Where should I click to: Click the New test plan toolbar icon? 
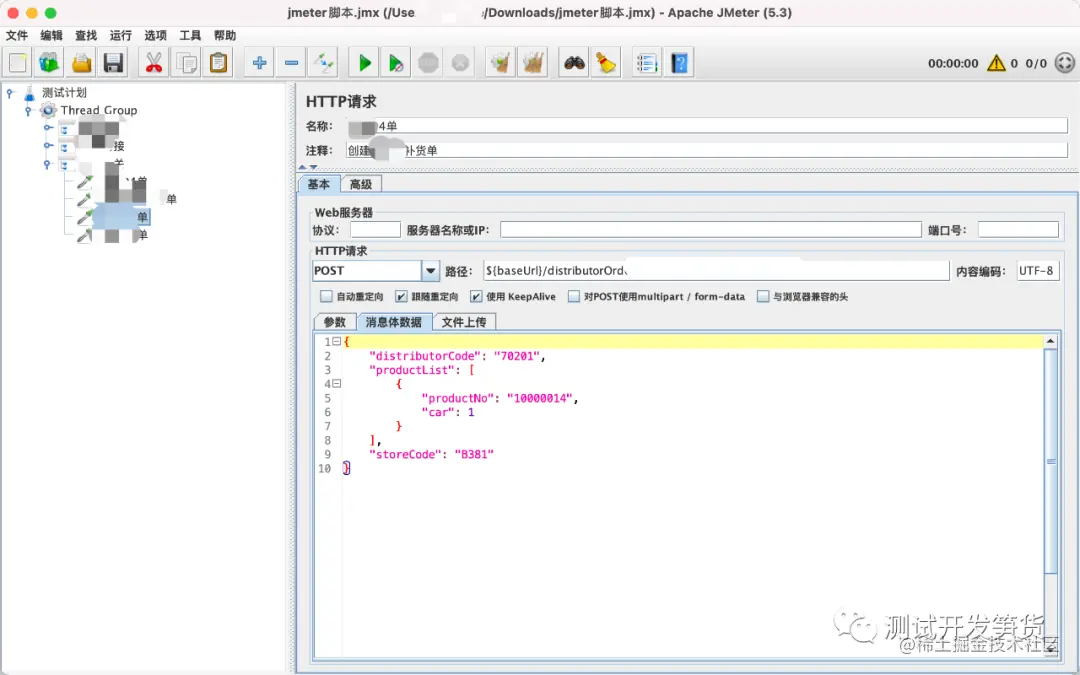coord(18,63)
